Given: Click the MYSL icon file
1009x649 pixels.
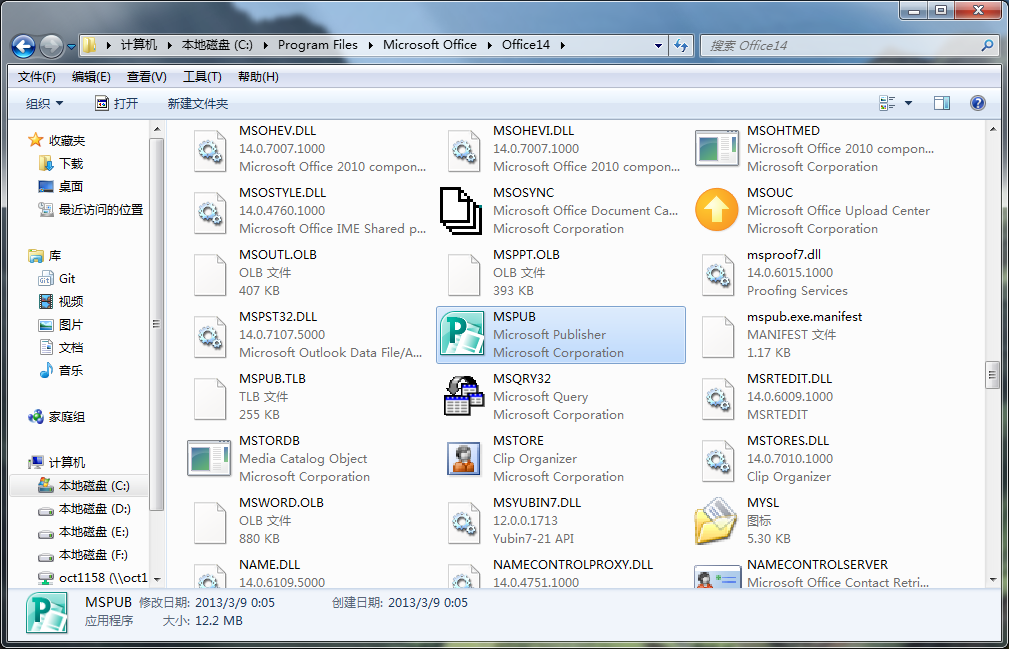Looking at the screenshot, I should [716, 521].
